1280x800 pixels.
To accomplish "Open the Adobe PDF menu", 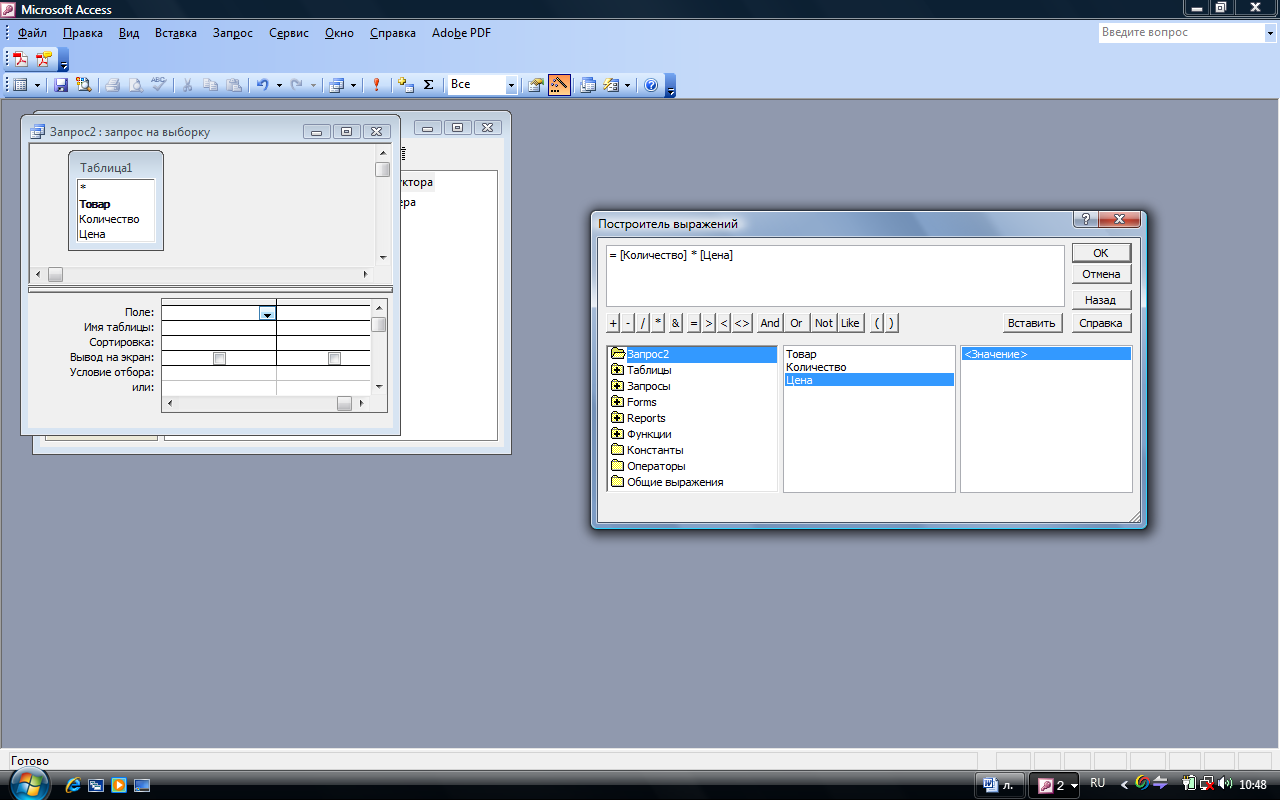I will point(461,33).
